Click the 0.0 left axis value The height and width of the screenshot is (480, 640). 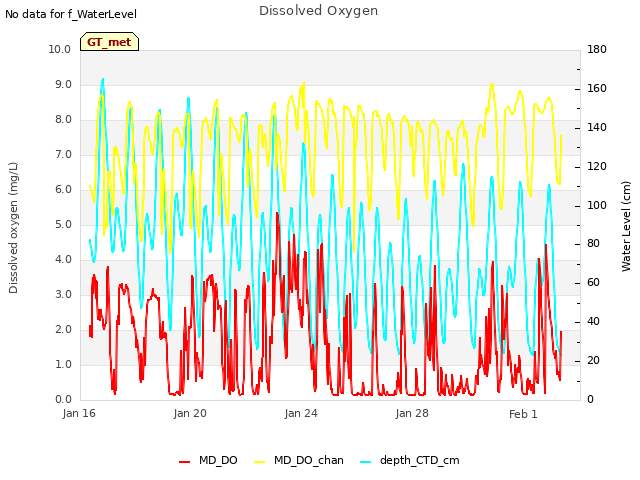click(x=63, y=400)
